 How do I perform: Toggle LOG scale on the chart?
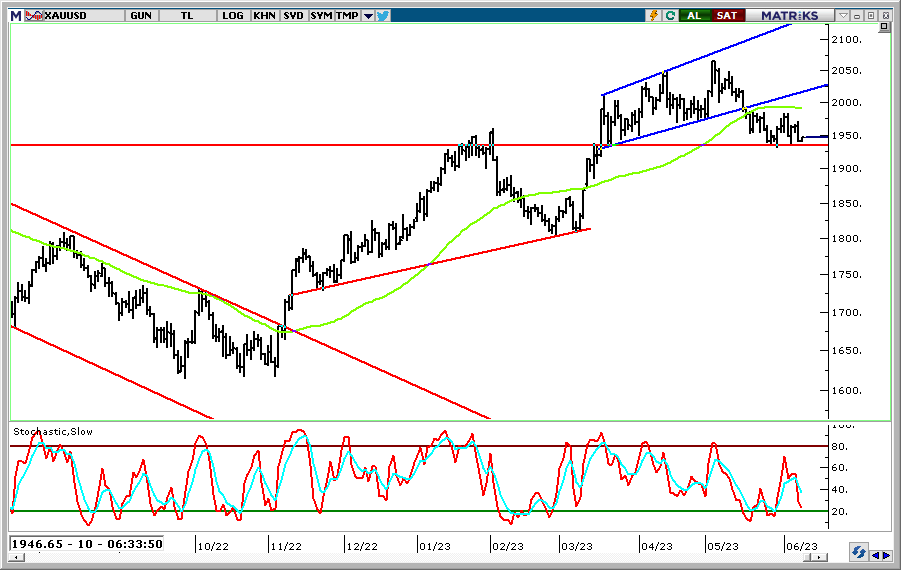pyautogui.click(x=233, y=15)
